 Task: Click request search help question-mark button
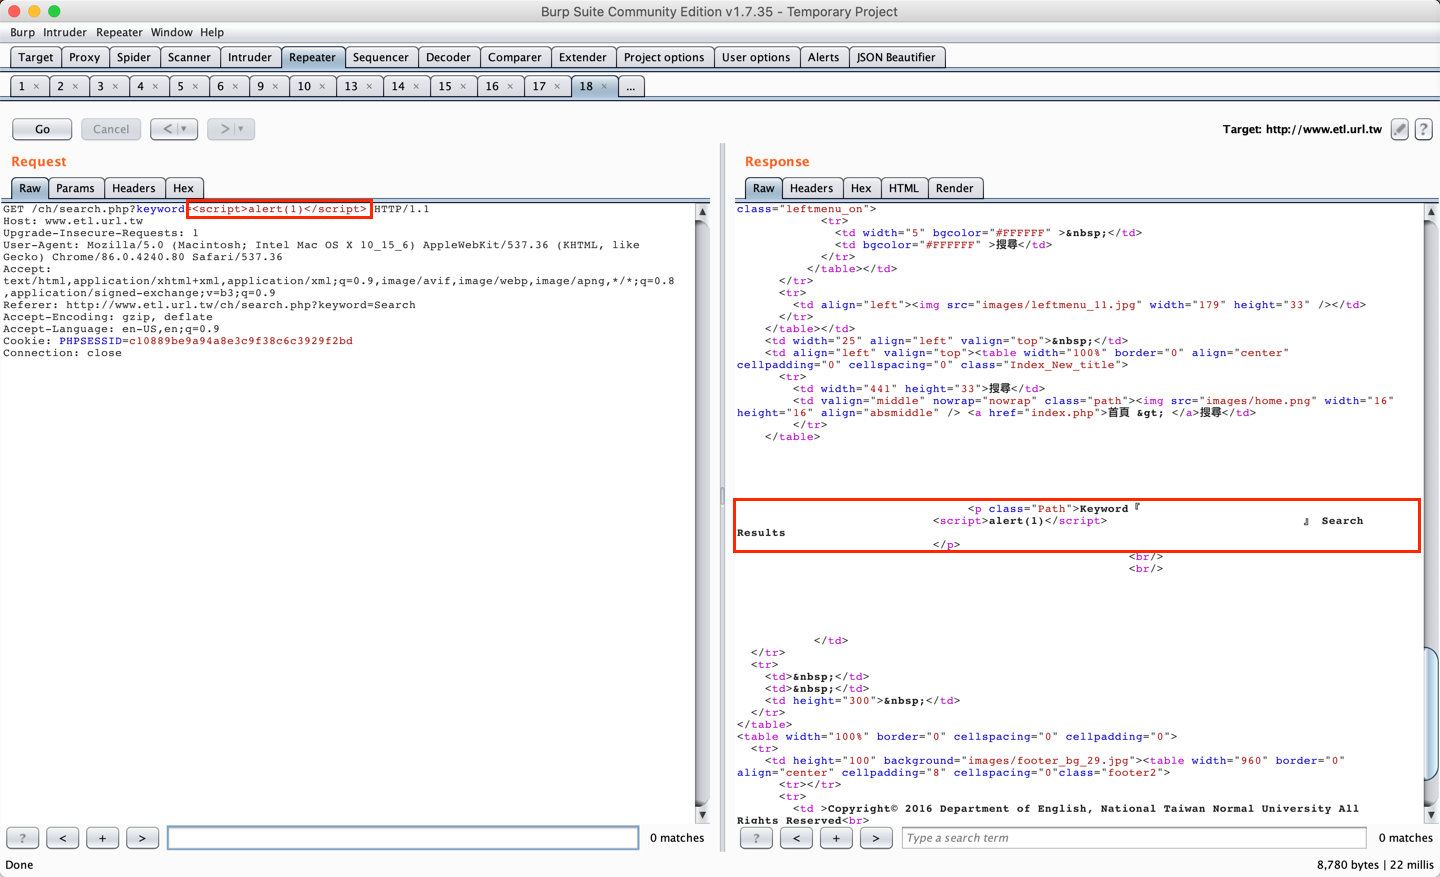coord(23,838)
